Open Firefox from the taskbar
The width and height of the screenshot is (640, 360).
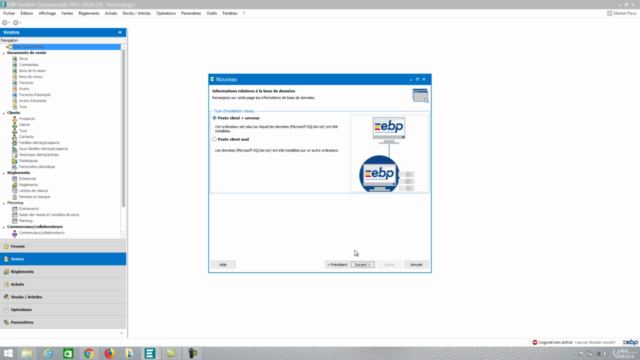[109, 353]
